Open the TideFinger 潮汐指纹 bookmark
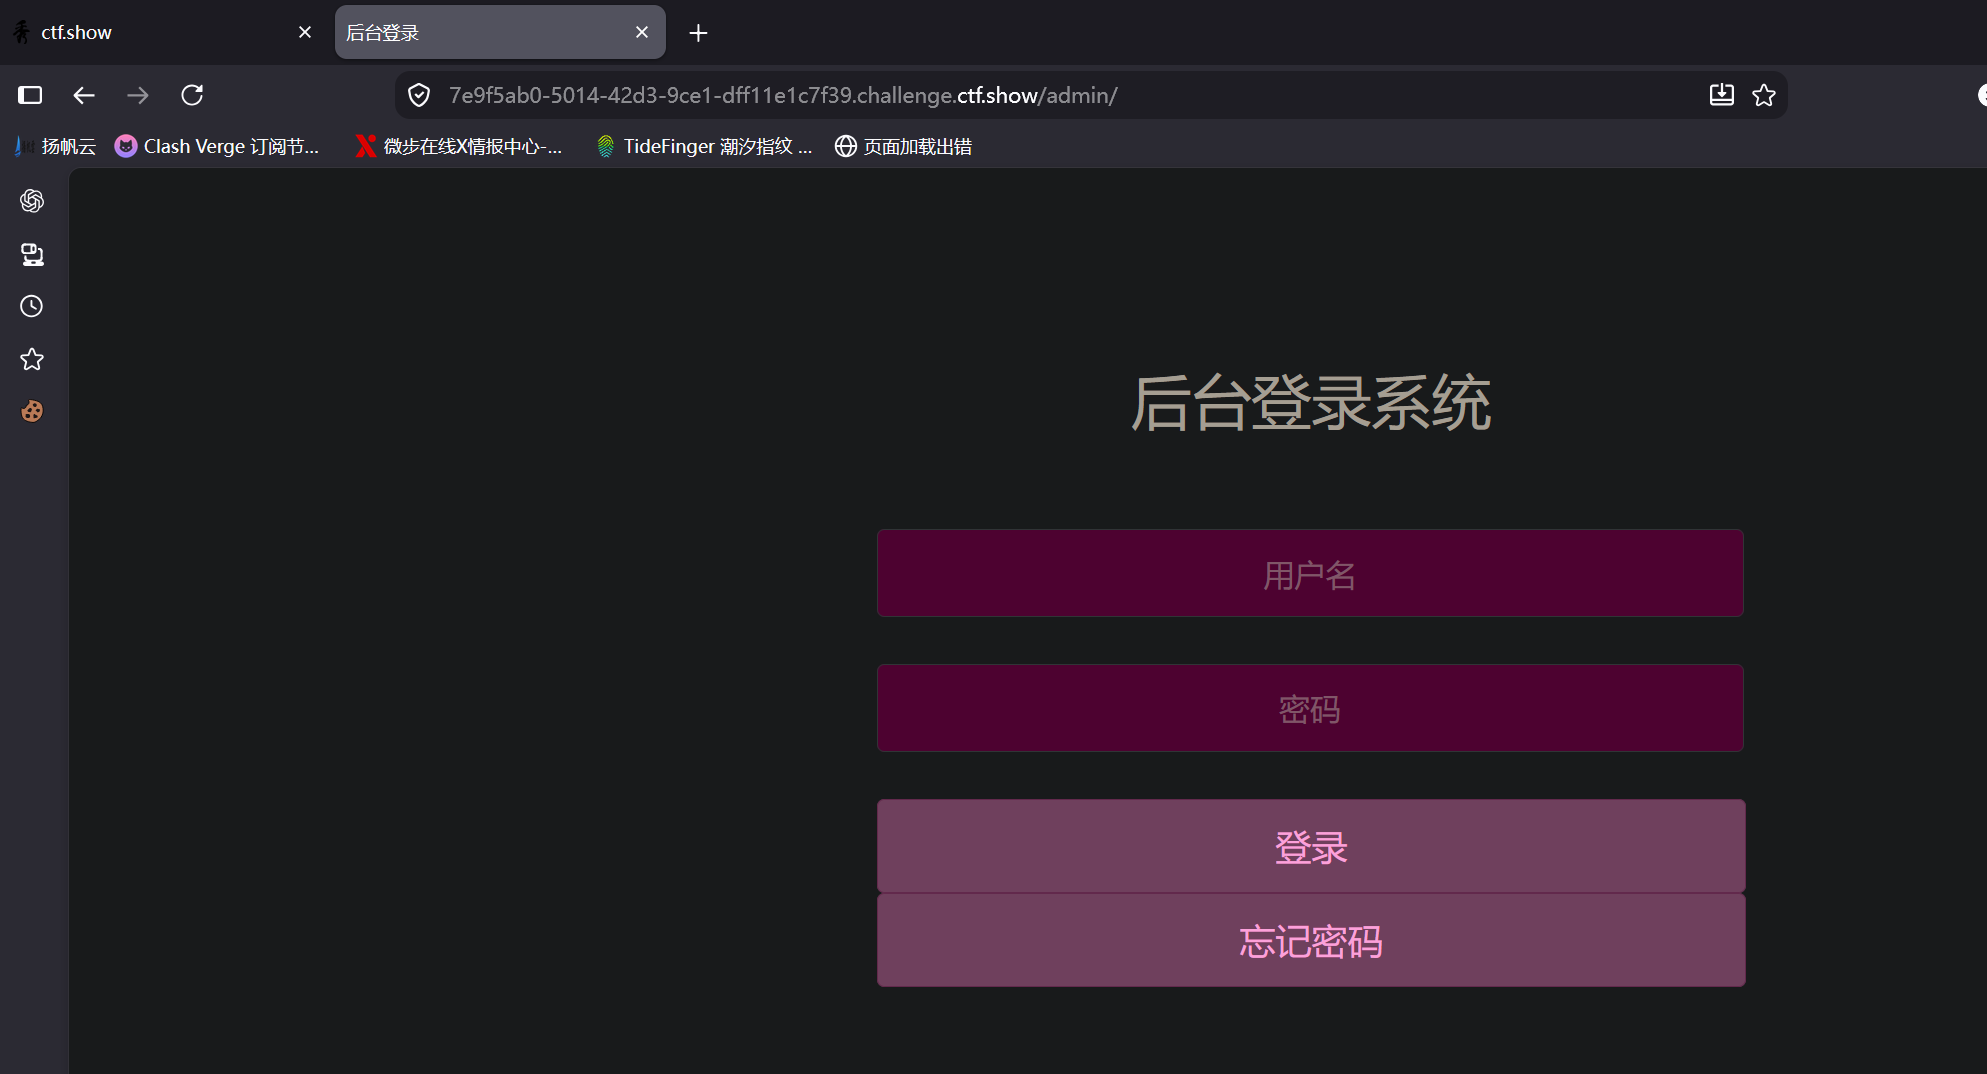The height and width of the screenshot is (1074, 1987). point(704,147)
